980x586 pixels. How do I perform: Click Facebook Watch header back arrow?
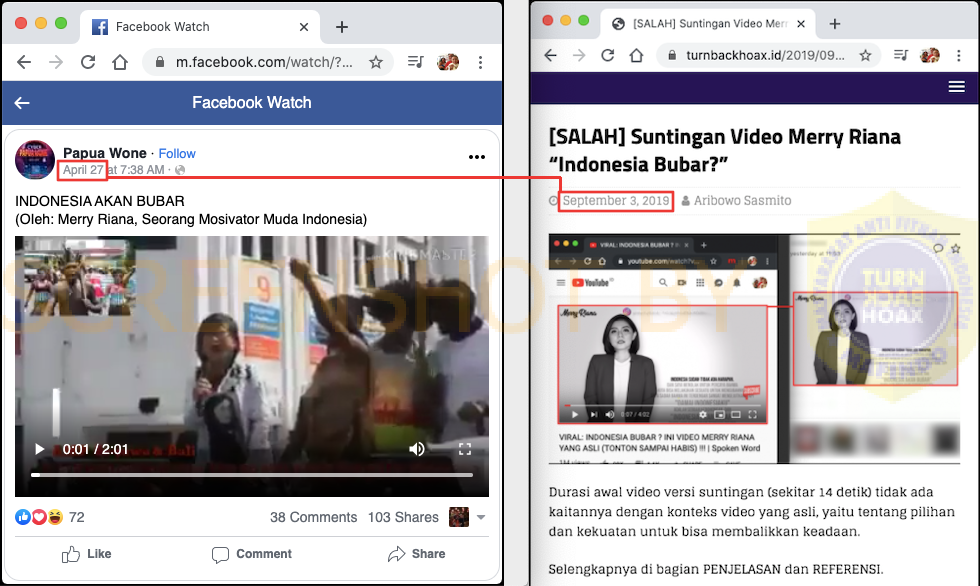point(22,102)
